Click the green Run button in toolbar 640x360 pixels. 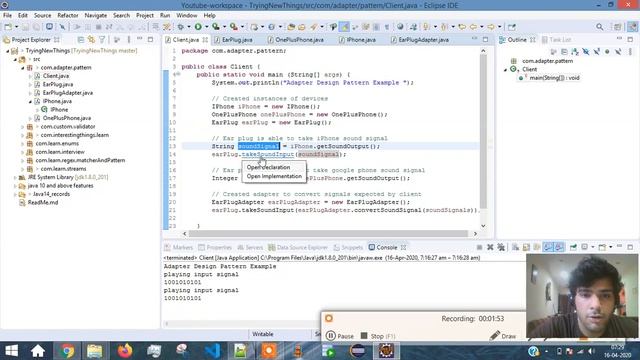tap(198, 27)
